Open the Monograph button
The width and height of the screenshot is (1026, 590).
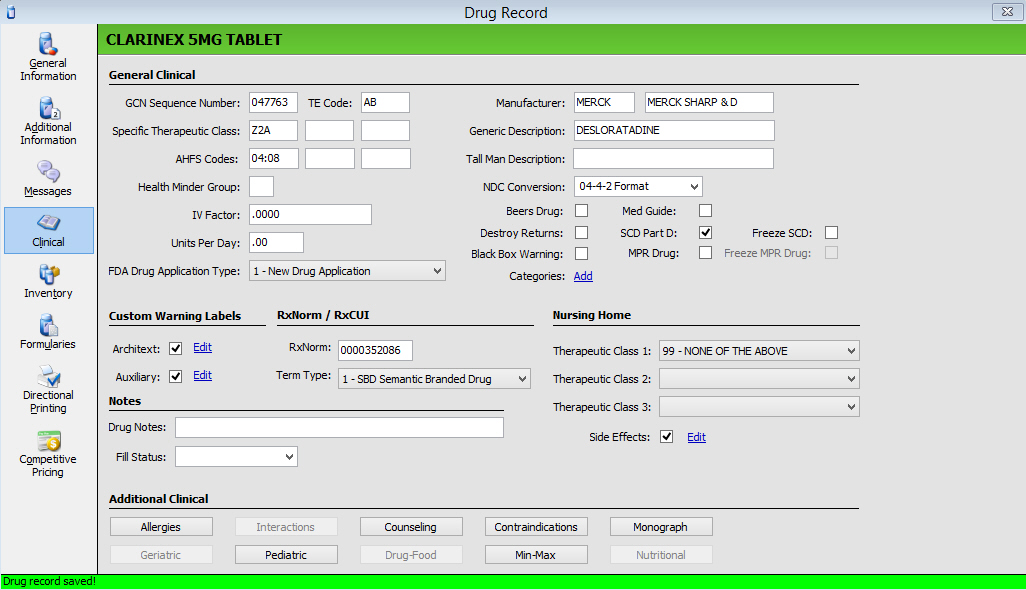(x=661, y=527)
